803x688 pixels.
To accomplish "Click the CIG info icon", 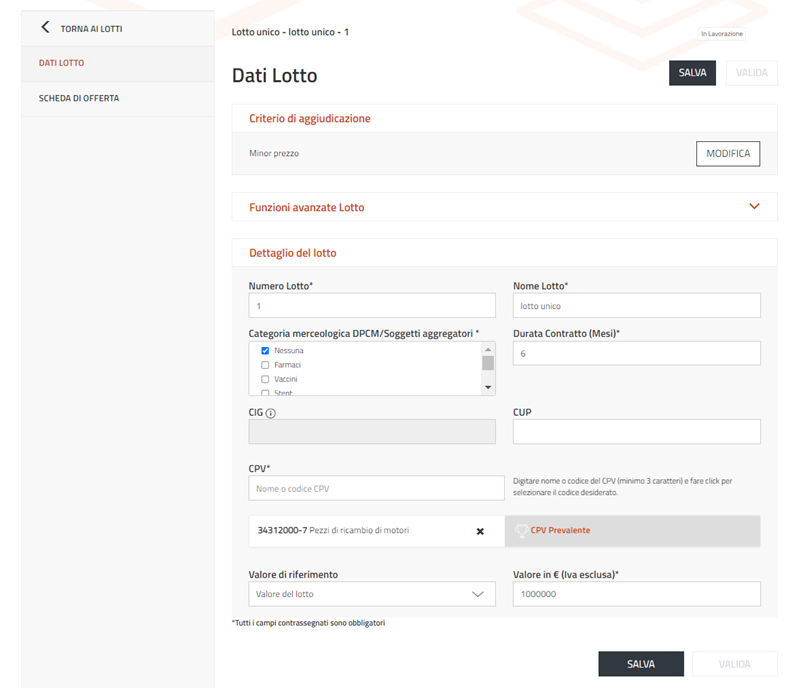I will point(271,413).
